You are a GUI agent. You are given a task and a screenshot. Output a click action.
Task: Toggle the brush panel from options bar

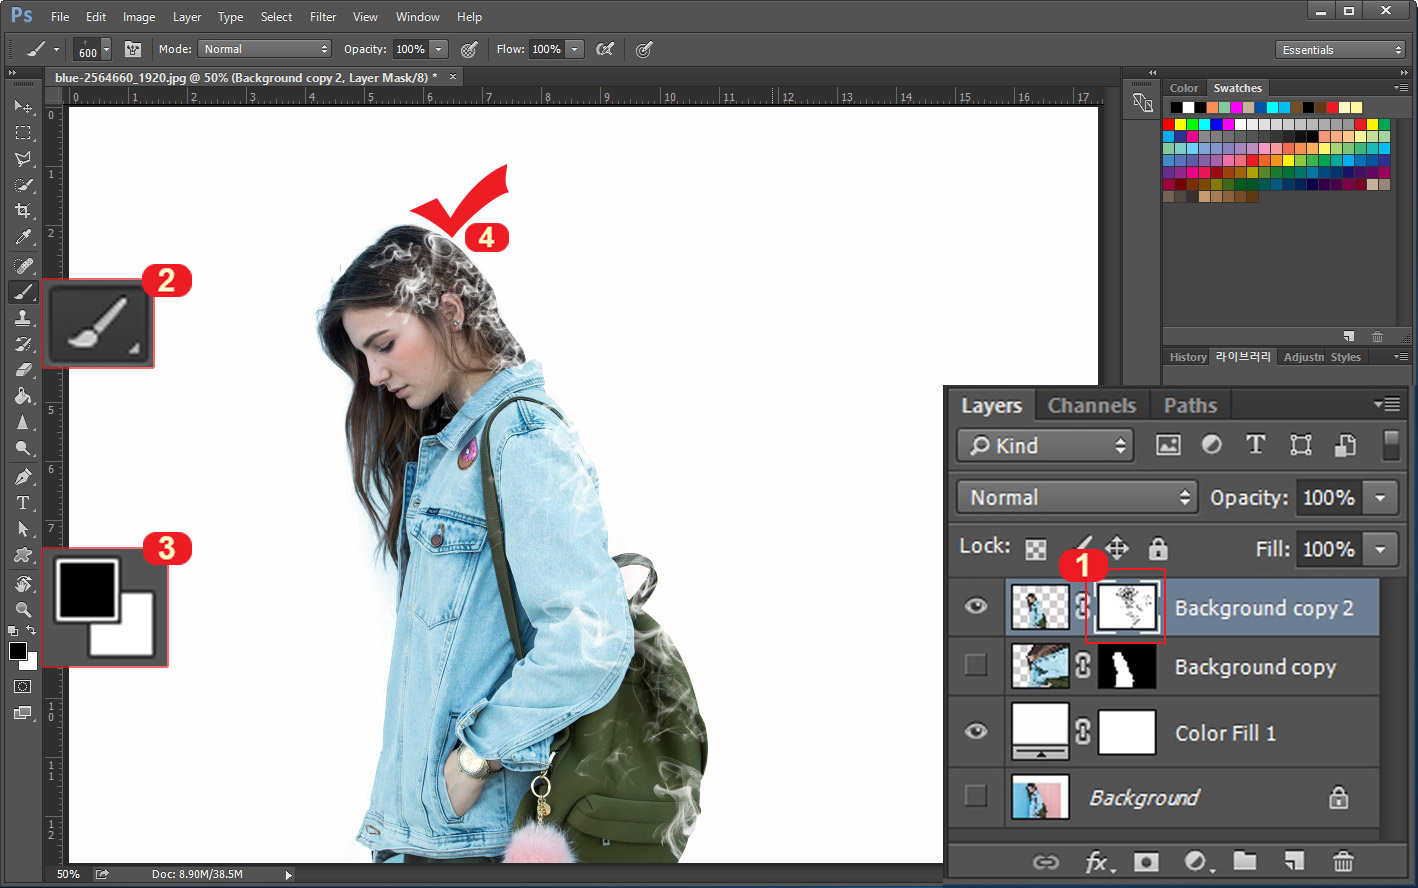pyautogui.click(x=133, y=49)
